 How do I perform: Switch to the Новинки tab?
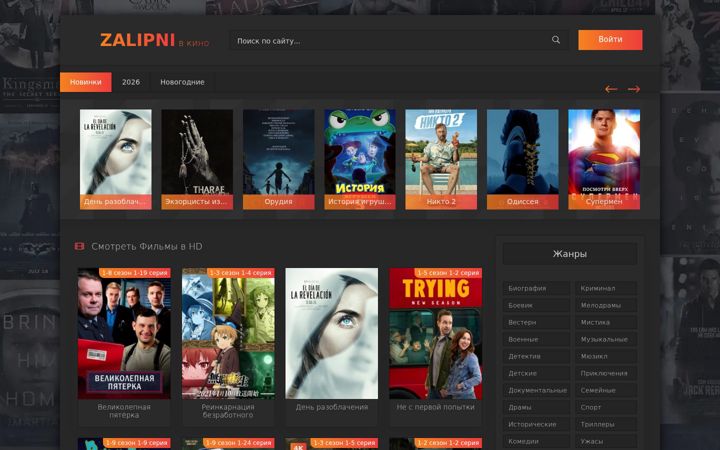click(85, 82)
